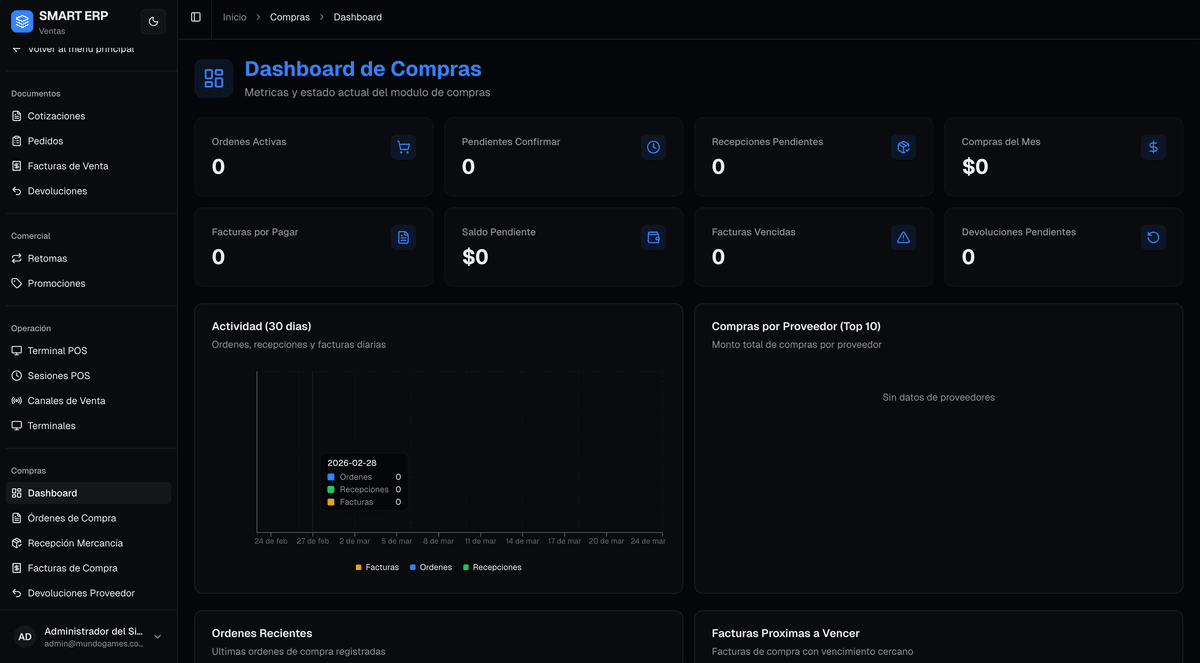
Task: Toggle Recepciones series in chart legend
Action: [491, 567]
